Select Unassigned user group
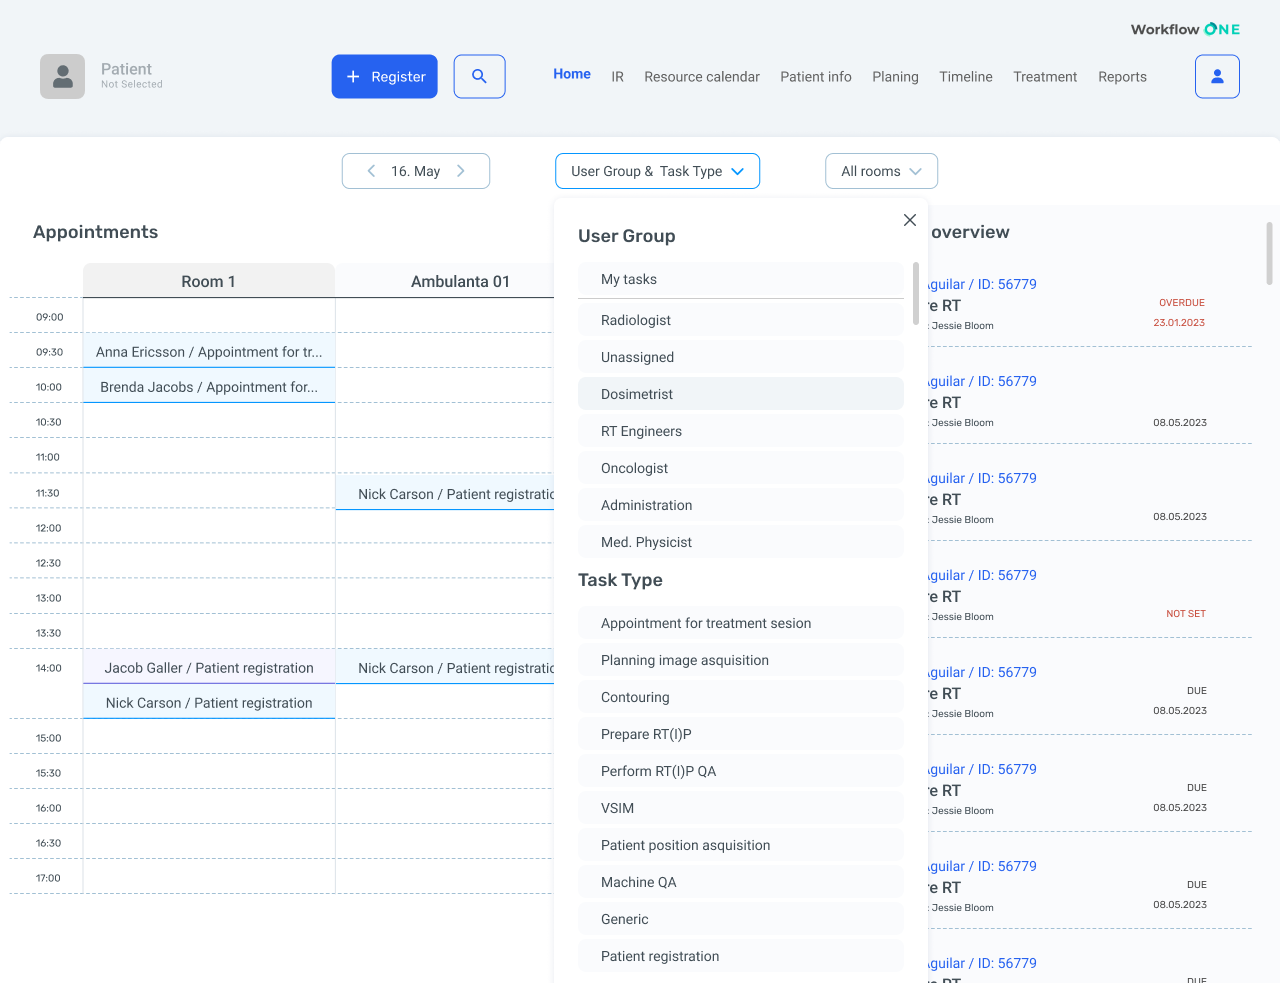Viewport: 1280px width, 983px height. [x=741, y=357]
